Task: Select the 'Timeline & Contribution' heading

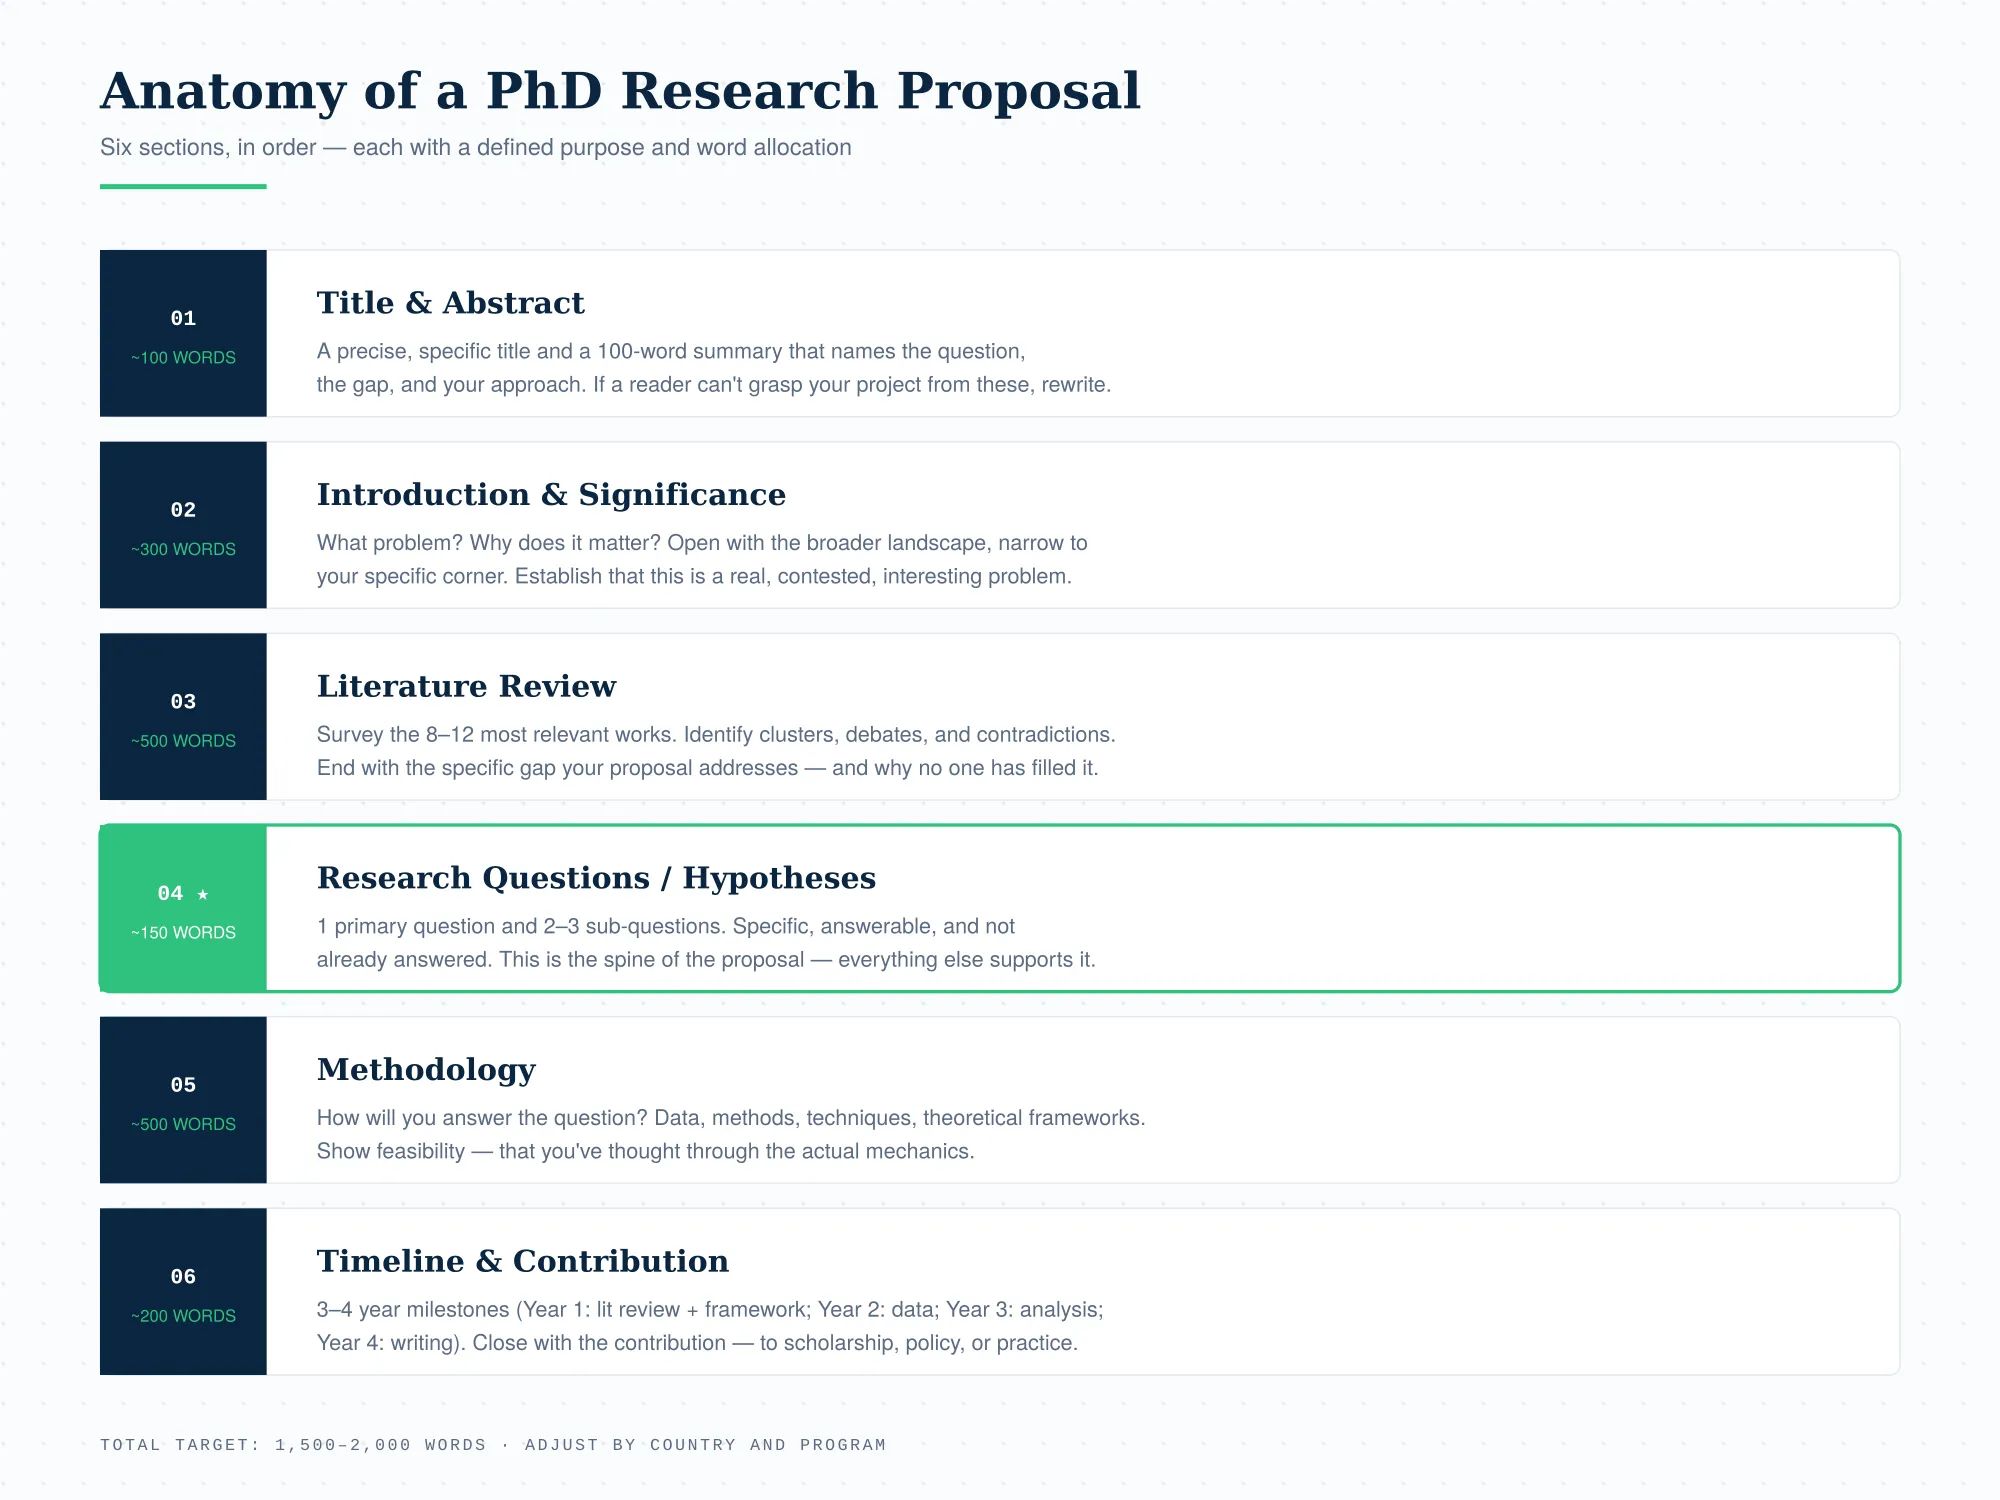Action: click(523, 1262)
